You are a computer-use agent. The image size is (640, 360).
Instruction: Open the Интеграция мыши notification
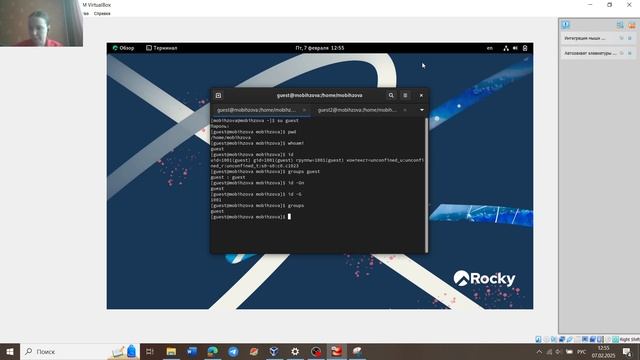point(585,38)
